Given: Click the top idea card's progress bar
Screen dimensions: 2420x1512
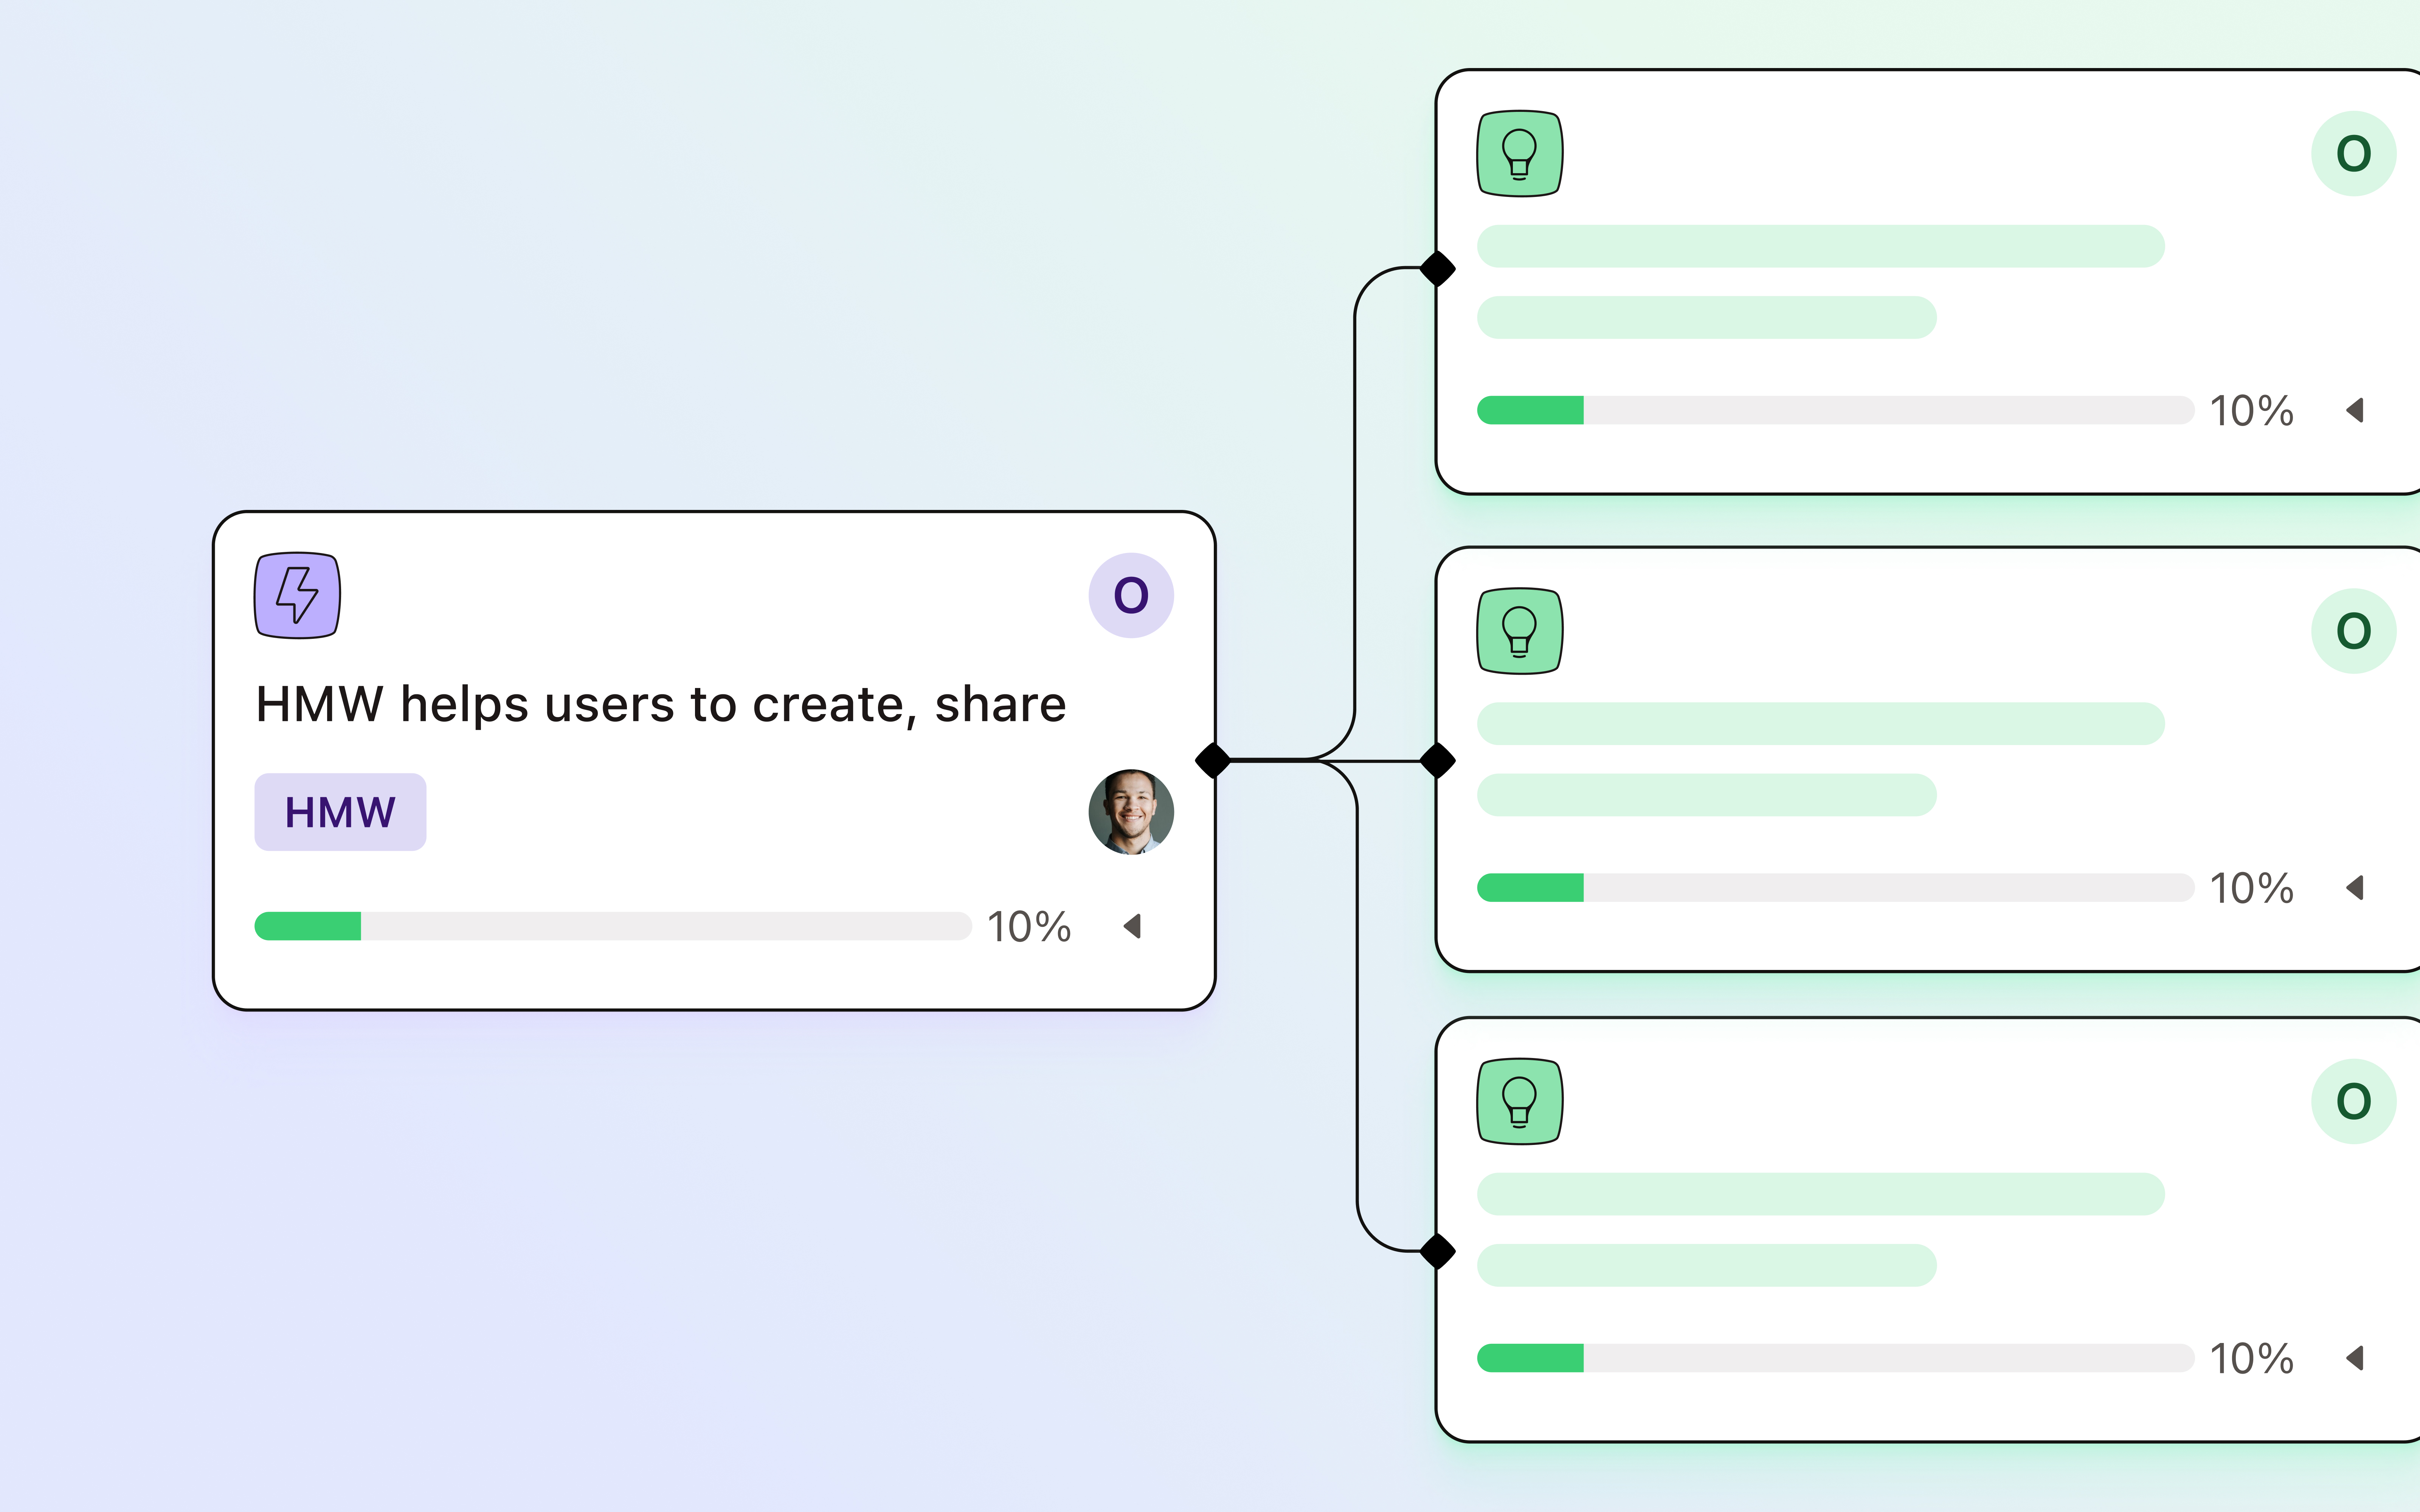Looking at the screenshot, I should click(x=1835, y=410).
